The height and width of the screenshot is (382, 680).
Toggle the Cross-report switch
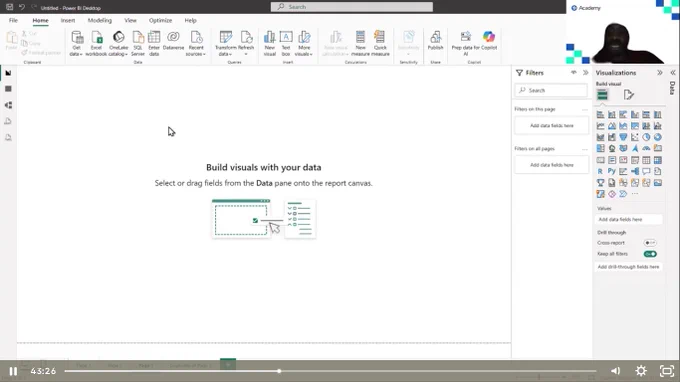(650, 243)
